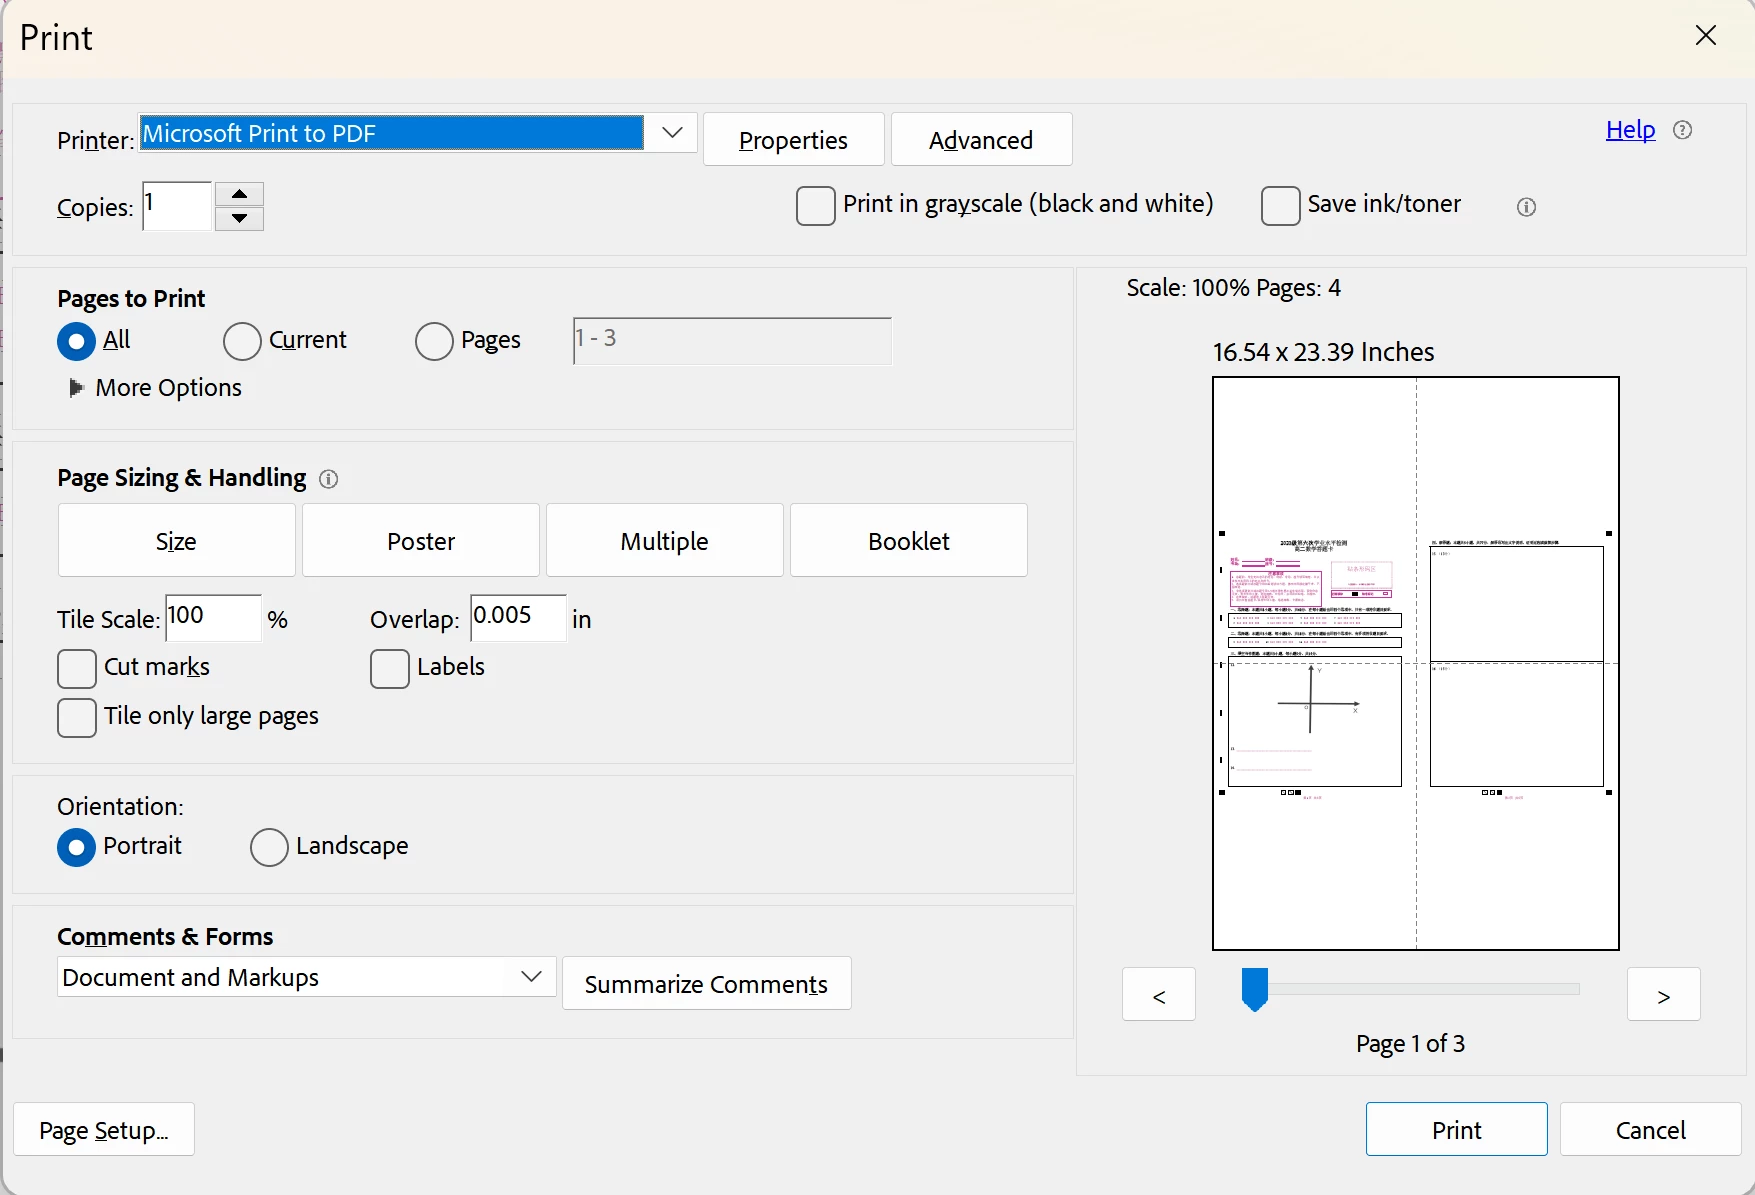Click the Help link

(1630, 130)
